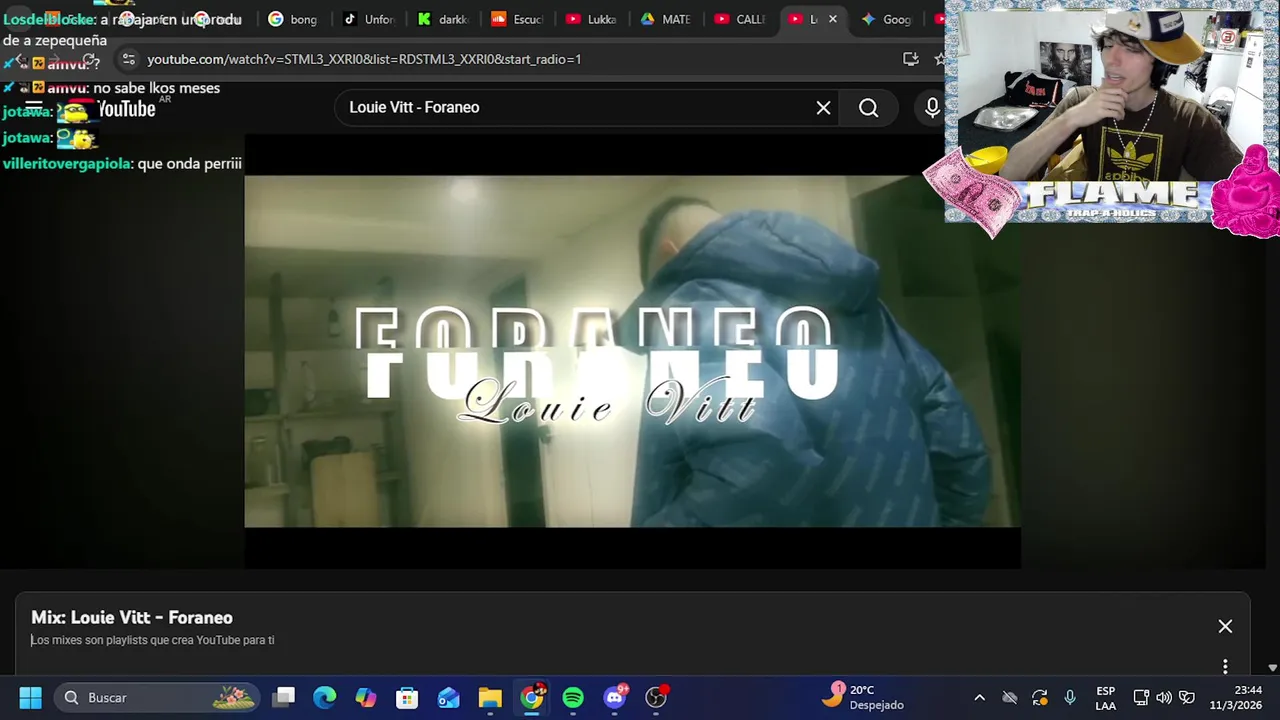Screen dimensions: 1280x720
Task: Click the system tray microphone icon
Action: click(1070, 697)
